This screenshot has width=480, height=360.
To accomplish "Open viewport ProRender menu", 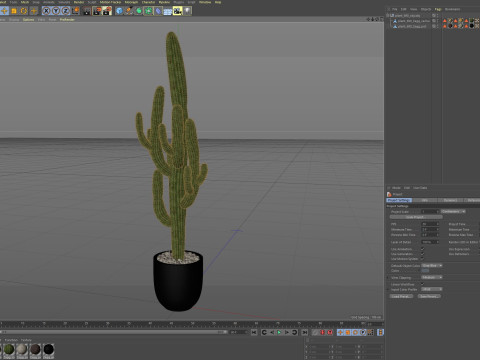I will 67,20.
